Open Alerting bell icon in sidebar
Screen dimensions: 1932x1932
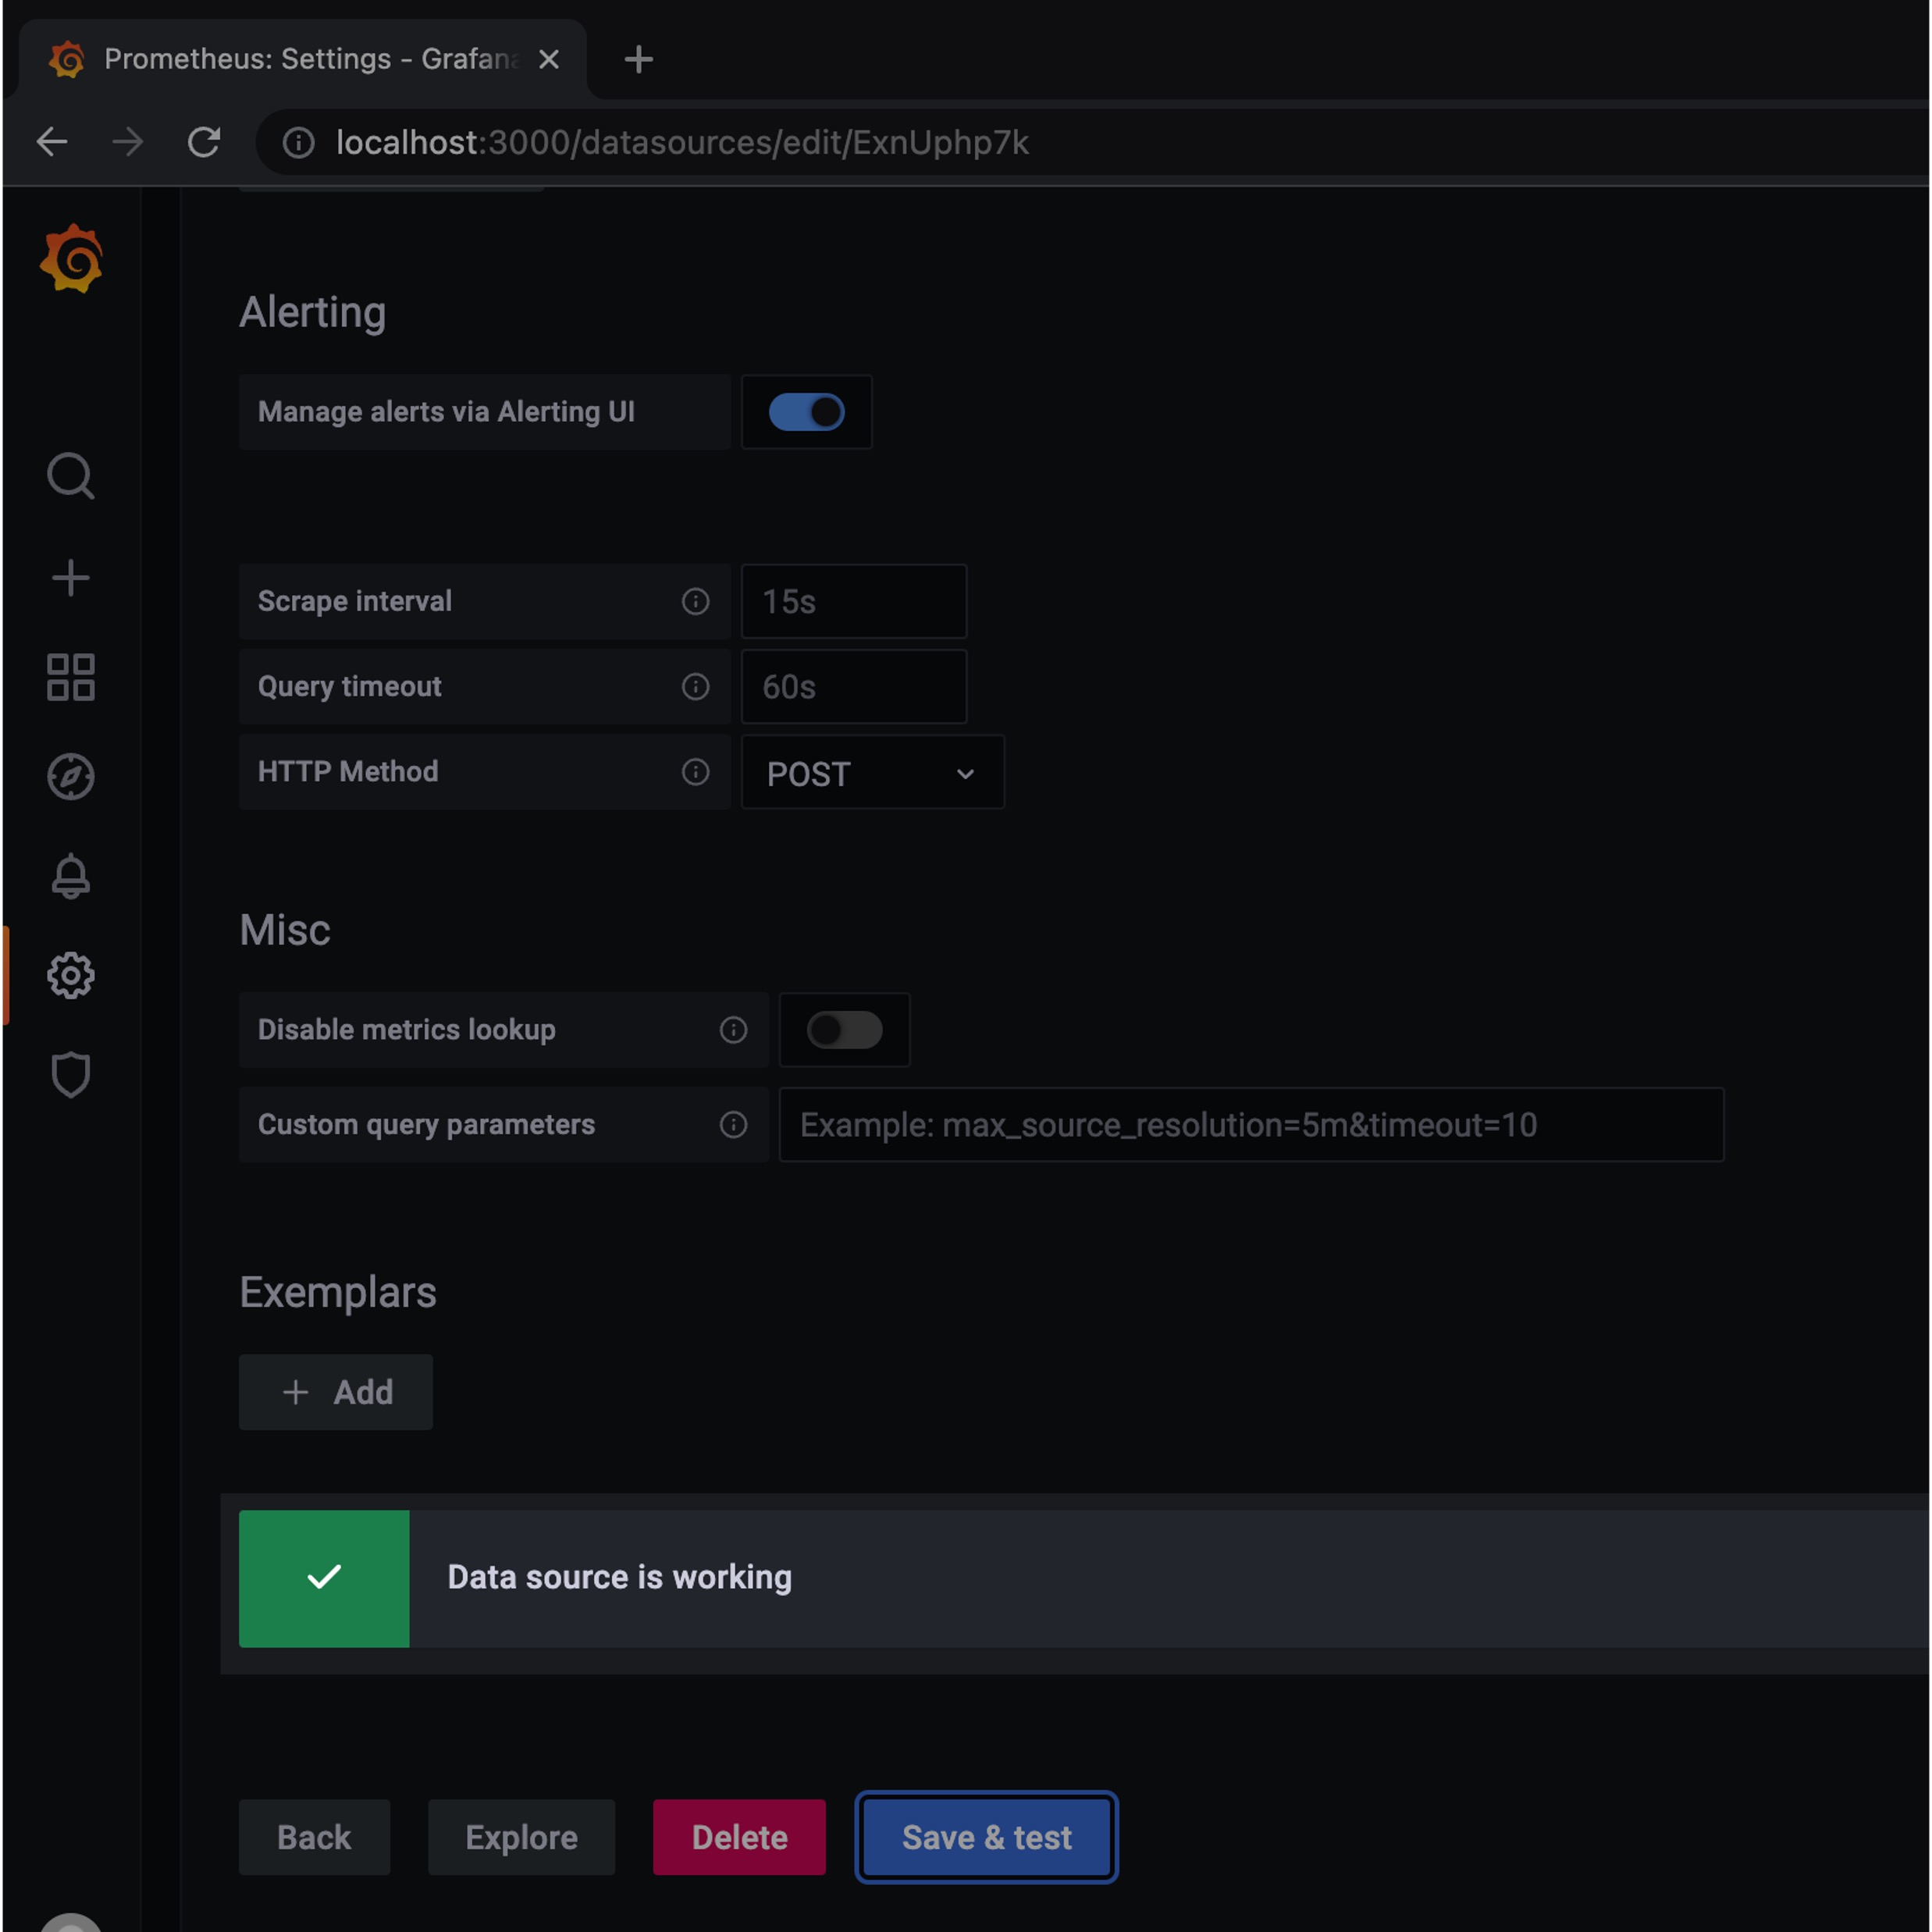tap(70, 876)
